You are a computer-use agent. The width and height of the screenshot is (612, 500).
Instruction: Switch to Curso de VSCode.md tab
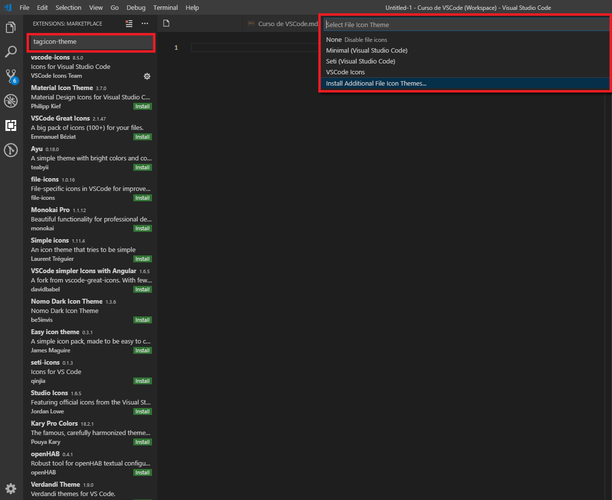283,24
